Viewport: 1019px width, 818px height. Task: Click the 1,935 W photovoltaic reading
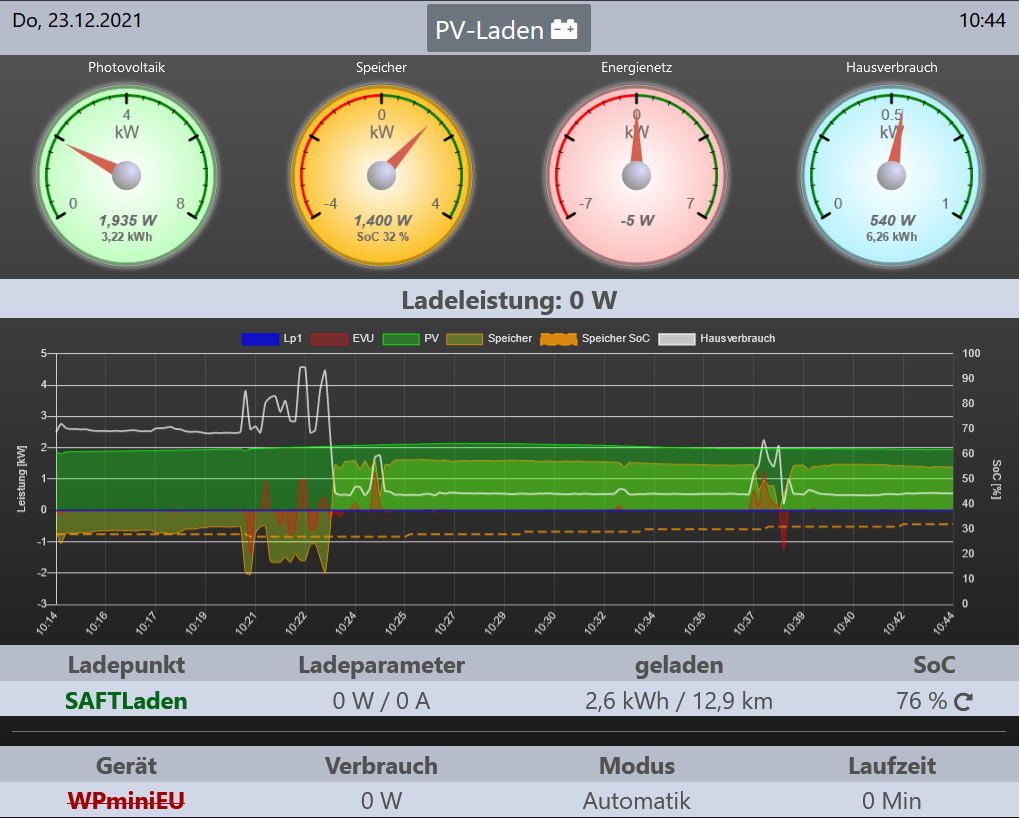[x=127, y=221]
